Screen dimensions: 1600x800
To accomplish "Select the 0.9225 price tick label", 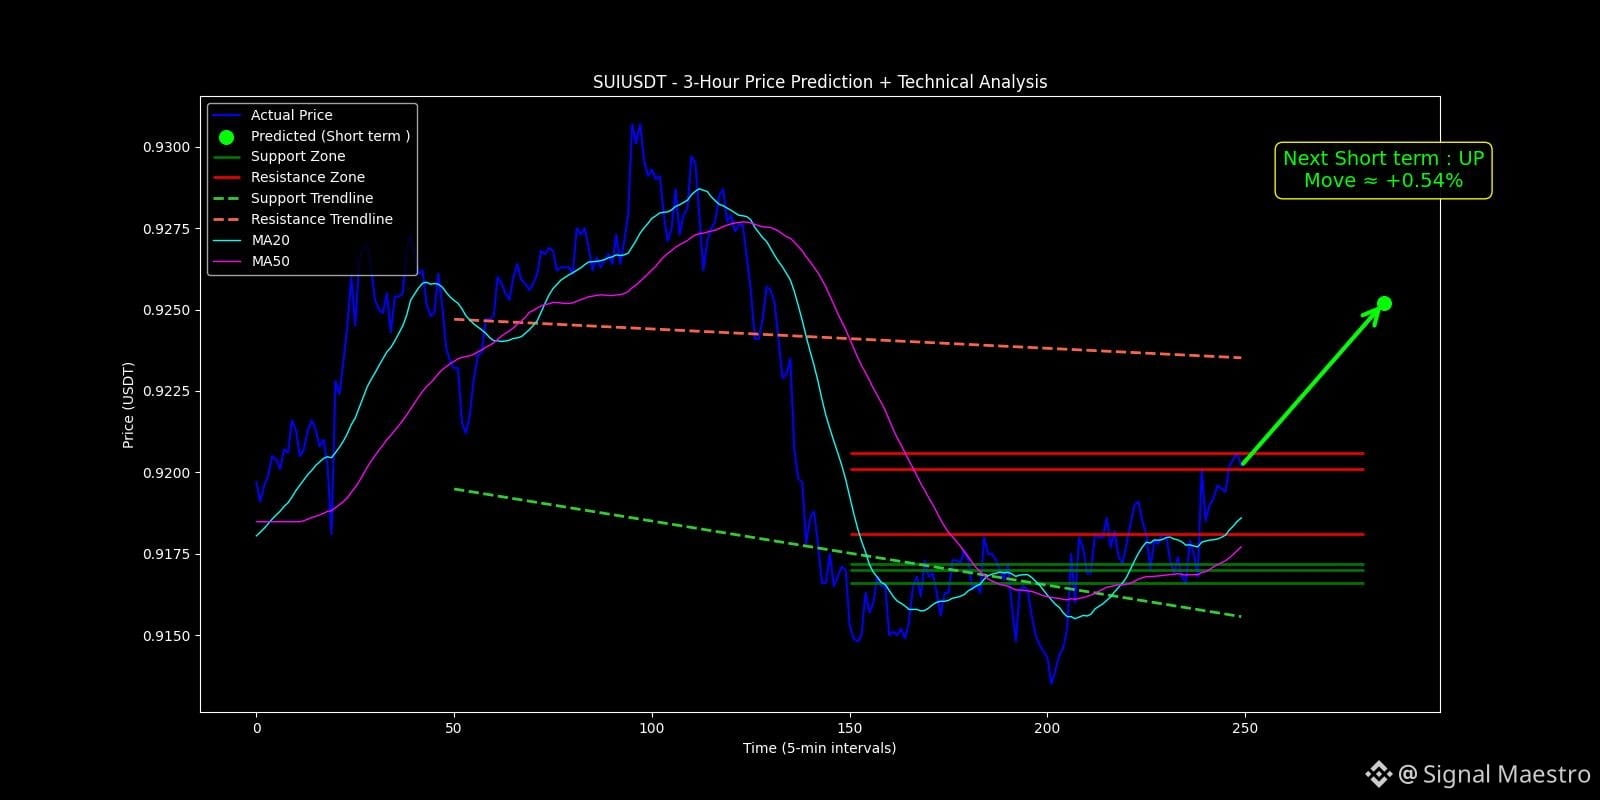I will pos(166,391).
